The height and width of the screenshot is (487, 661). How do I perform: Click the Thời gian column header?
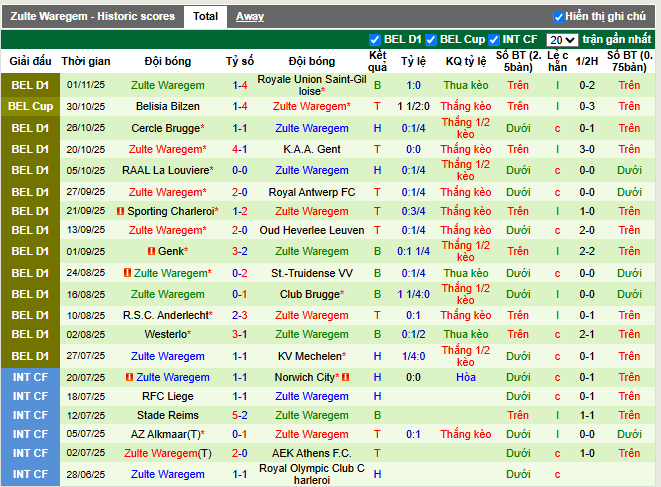point(86,61)
